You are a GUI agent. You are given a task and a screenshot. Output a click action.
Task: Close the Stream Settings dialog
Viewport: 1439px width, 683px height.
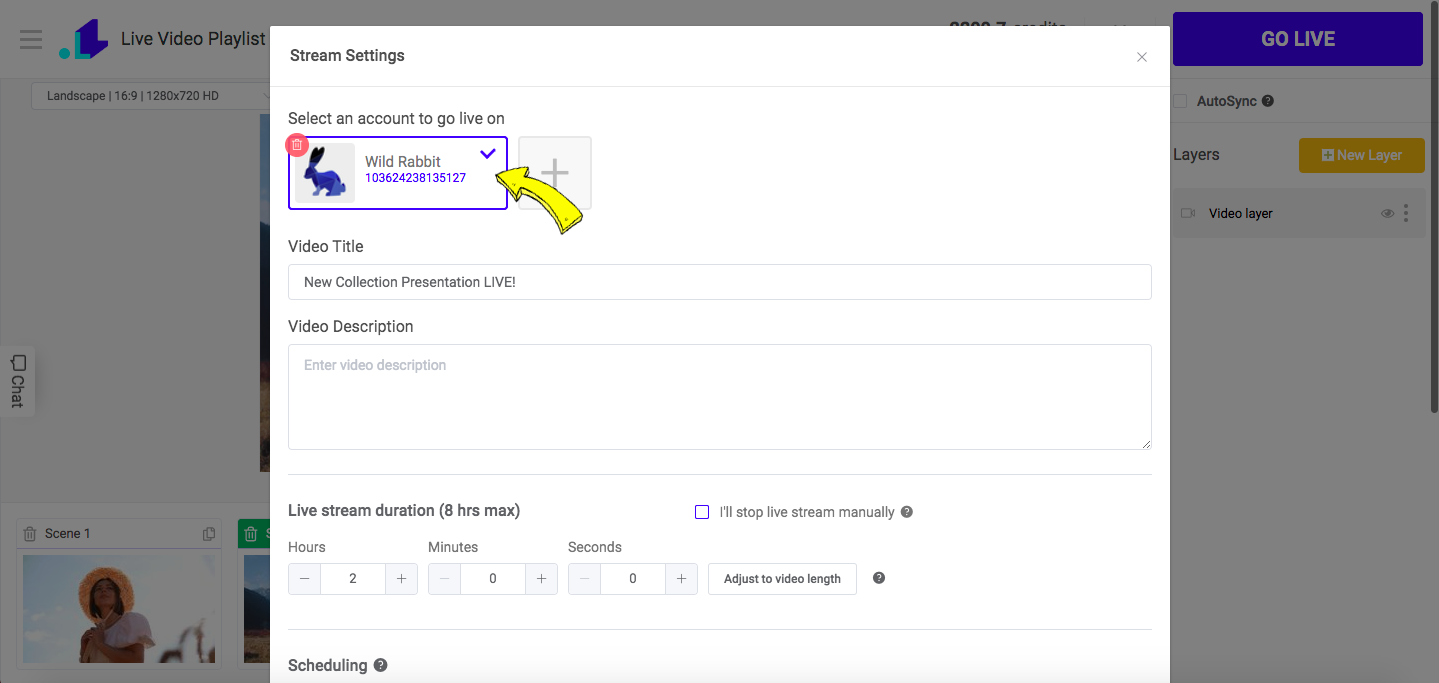click(1142, 57)
